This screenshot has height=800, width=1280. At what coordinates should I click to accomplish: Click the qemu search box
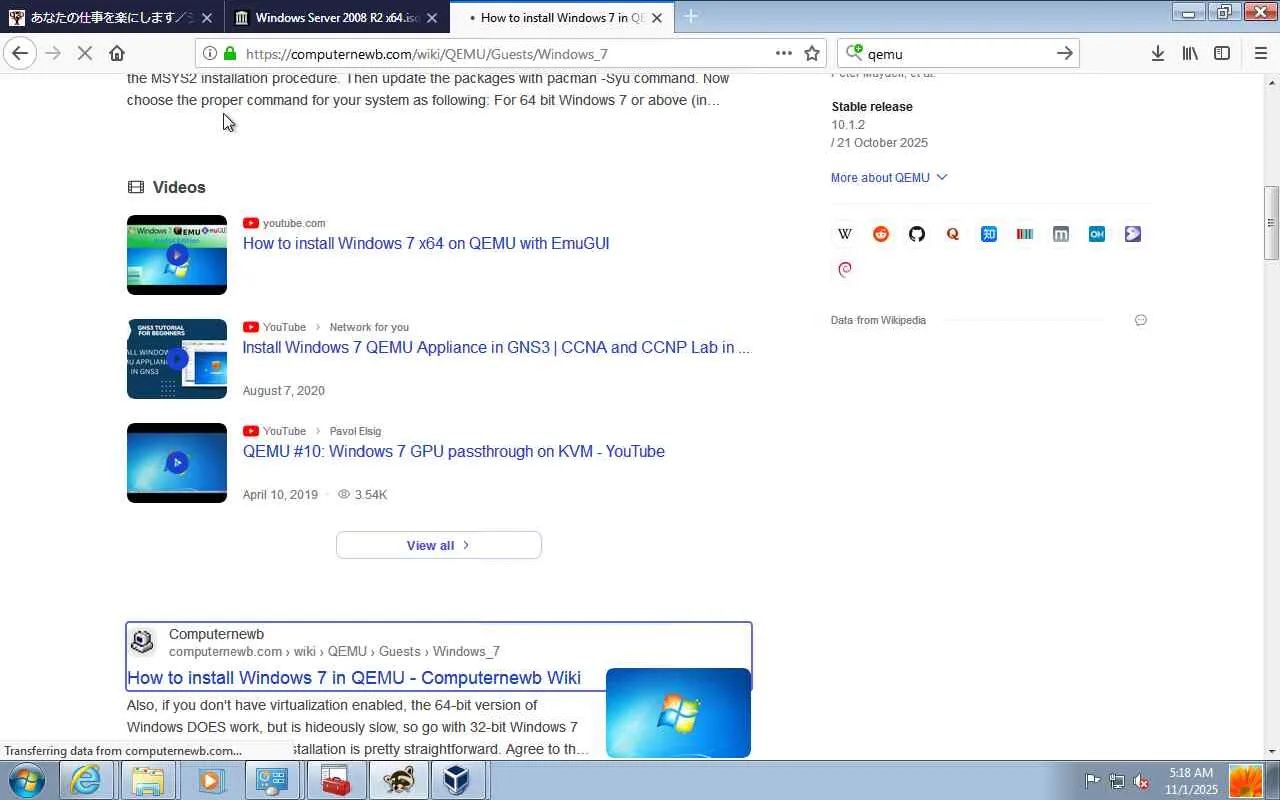click(x=957, y=54)
